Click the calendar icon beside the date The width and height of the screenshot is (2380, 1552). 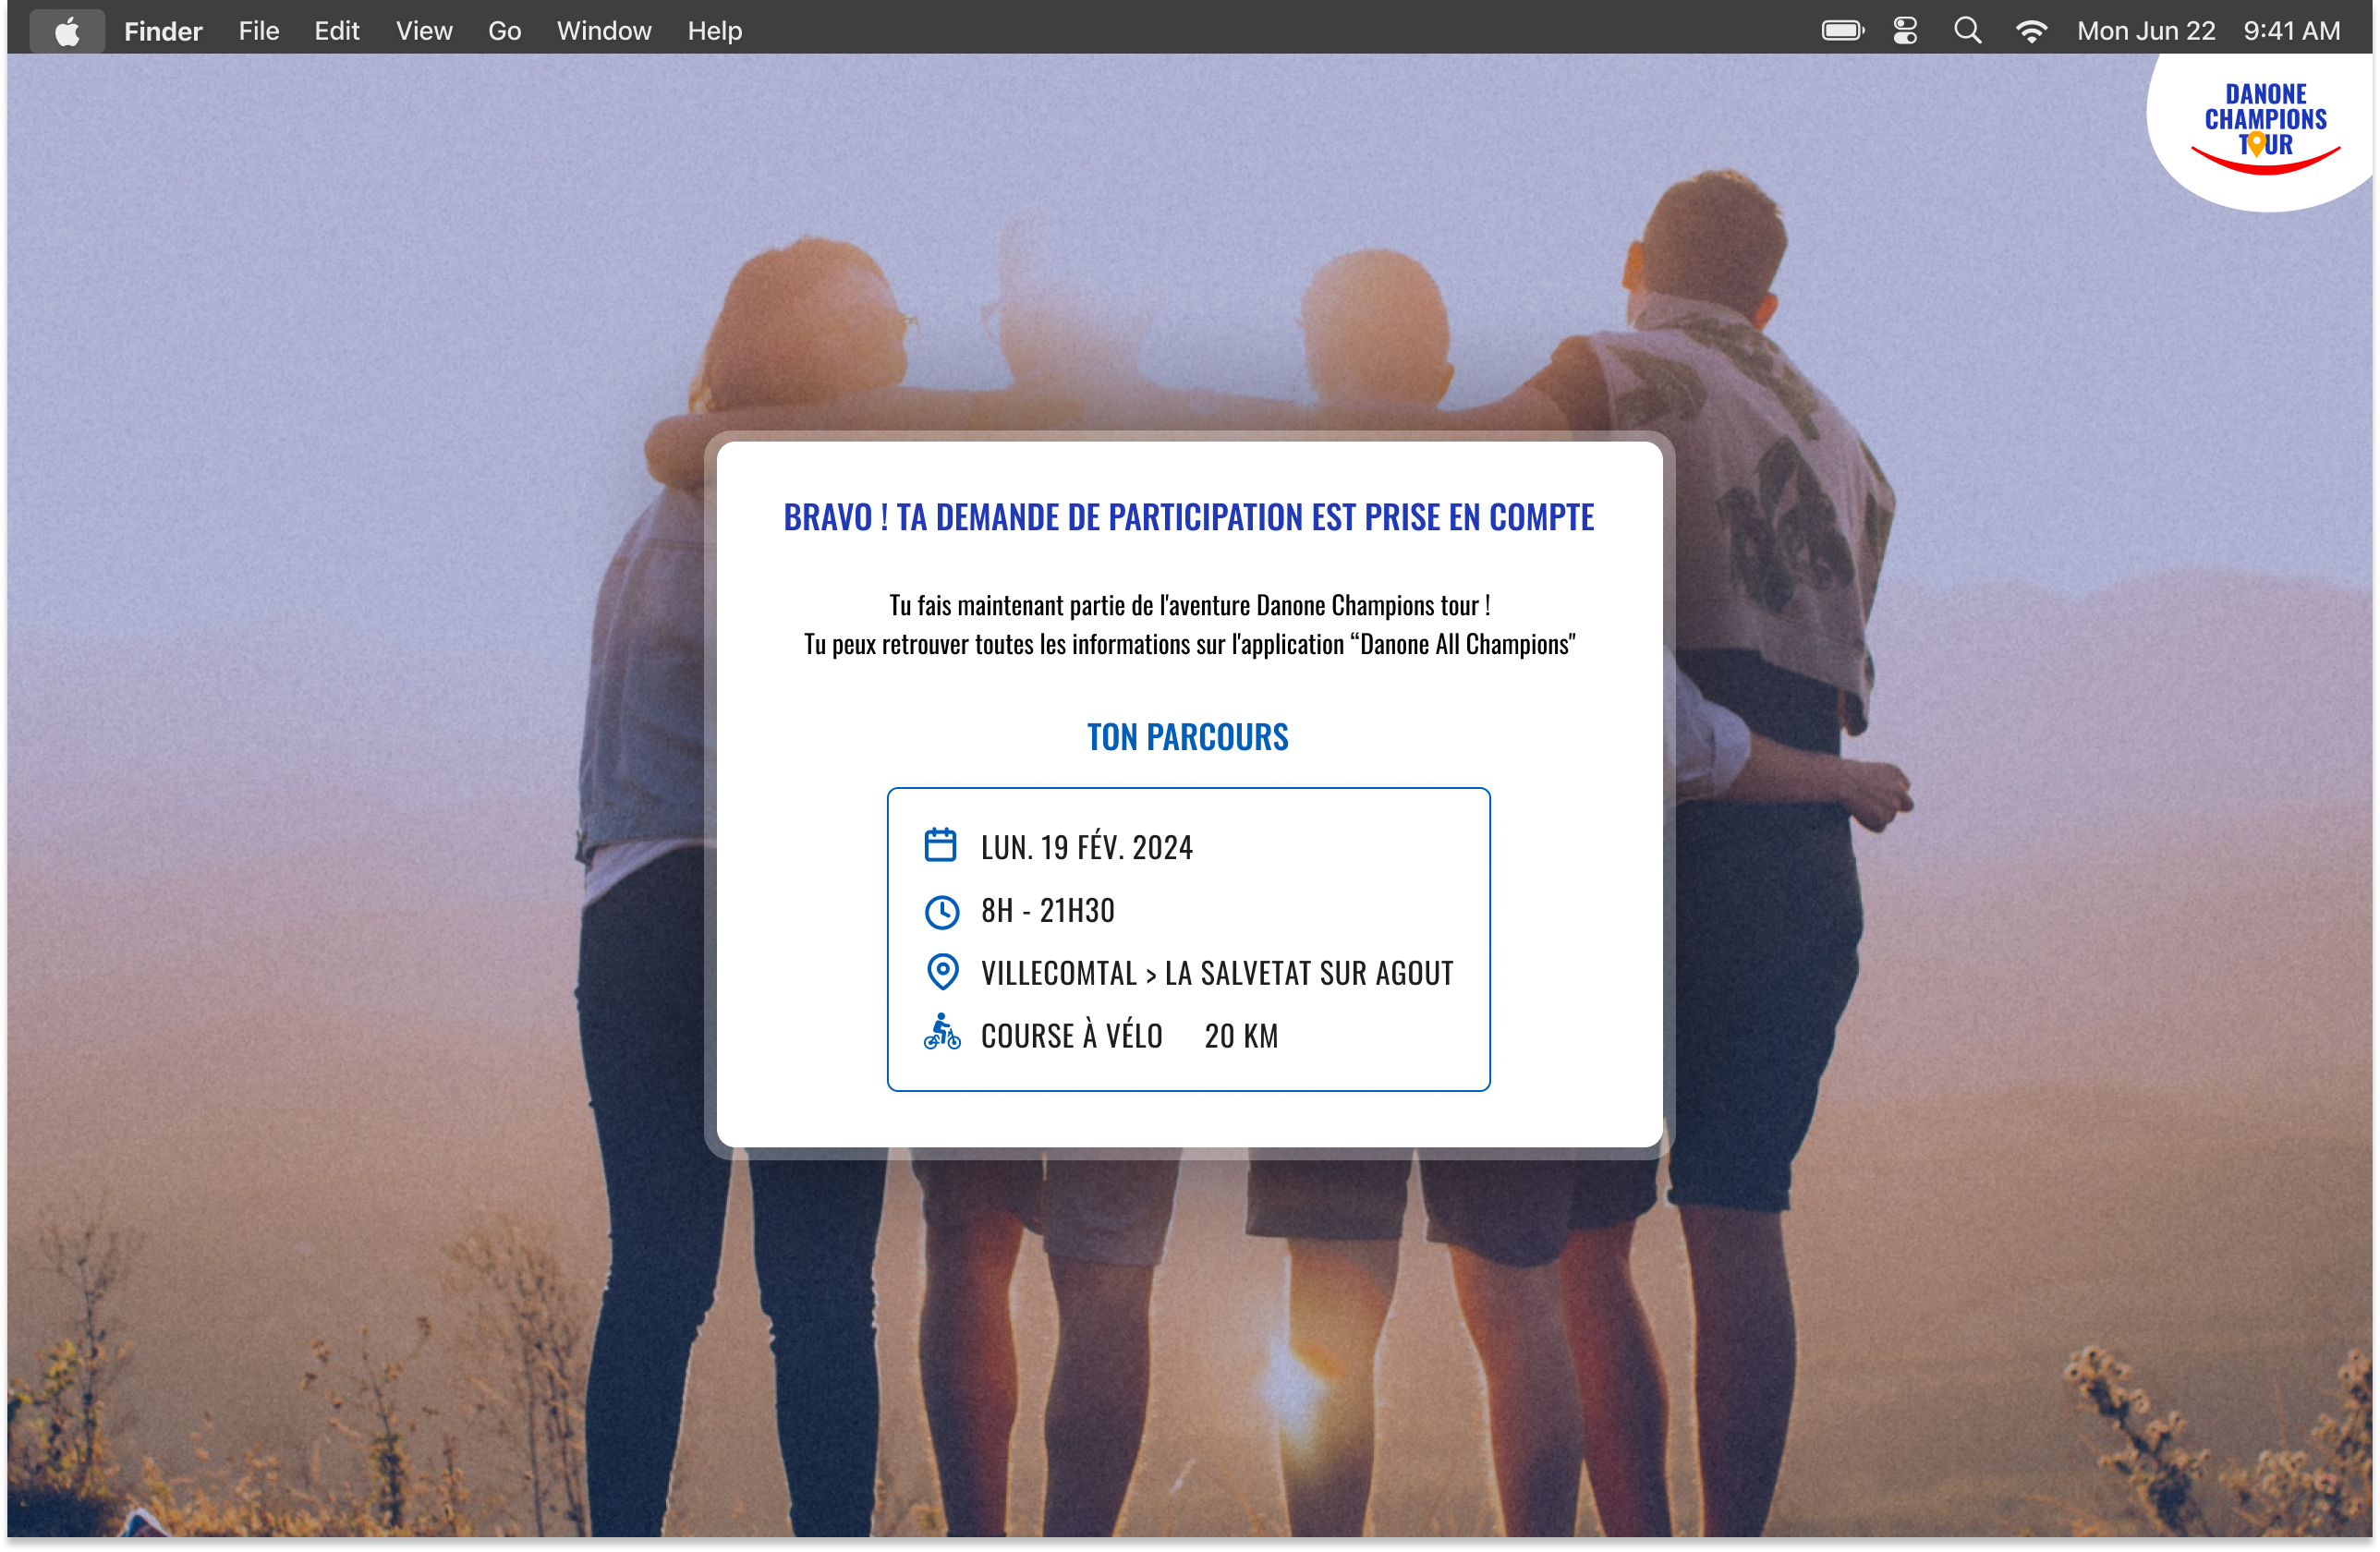tap(940, 845)
